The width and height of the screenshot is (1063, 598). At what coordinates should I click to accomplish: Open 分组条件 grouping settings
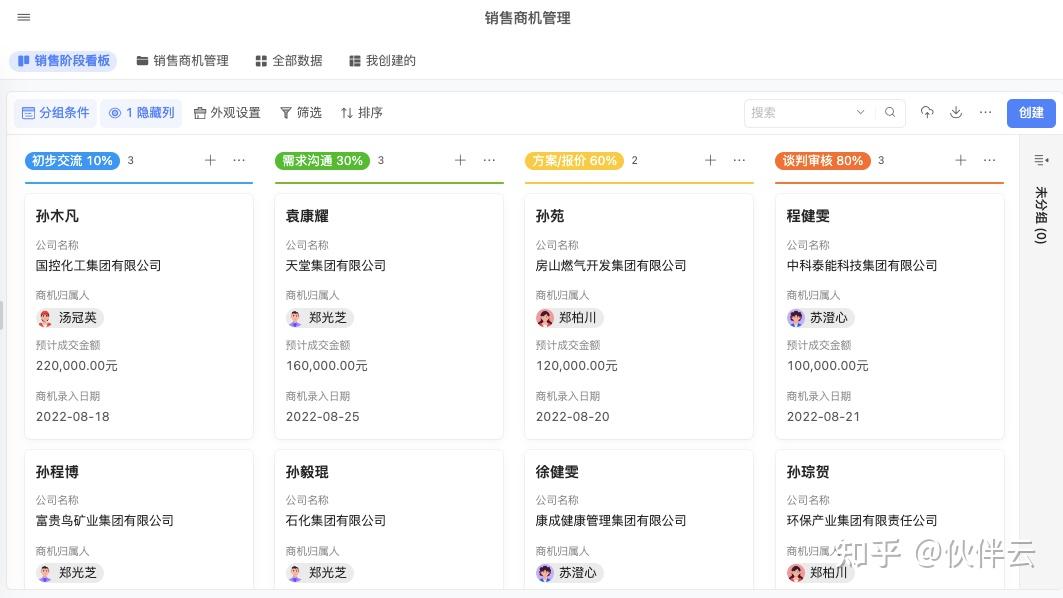(x=56, y=113)
